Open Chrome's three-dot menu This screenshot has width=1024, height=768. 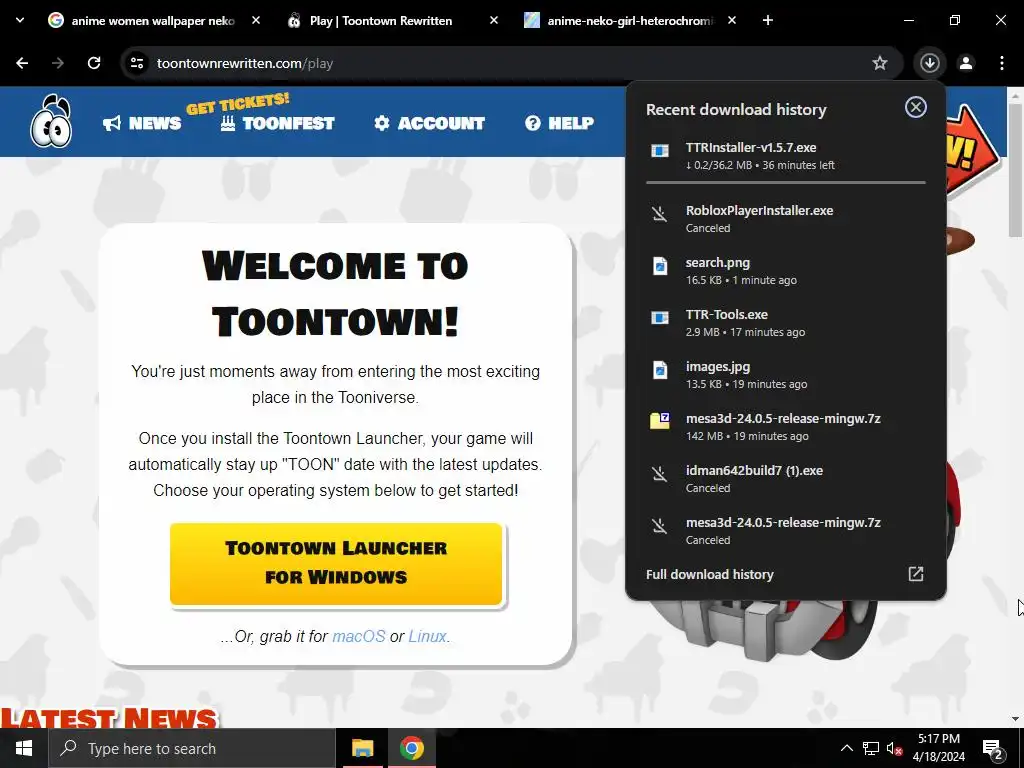(x=1002, y=63)
